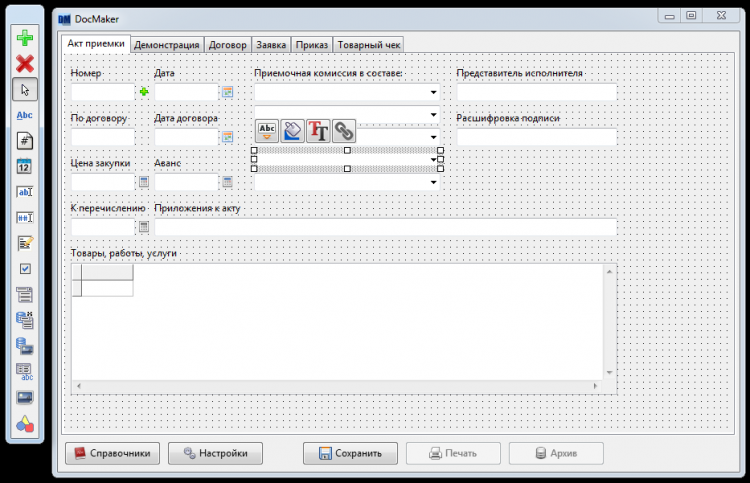
Task: Open the Приказ tab
Action: (312, 45)
